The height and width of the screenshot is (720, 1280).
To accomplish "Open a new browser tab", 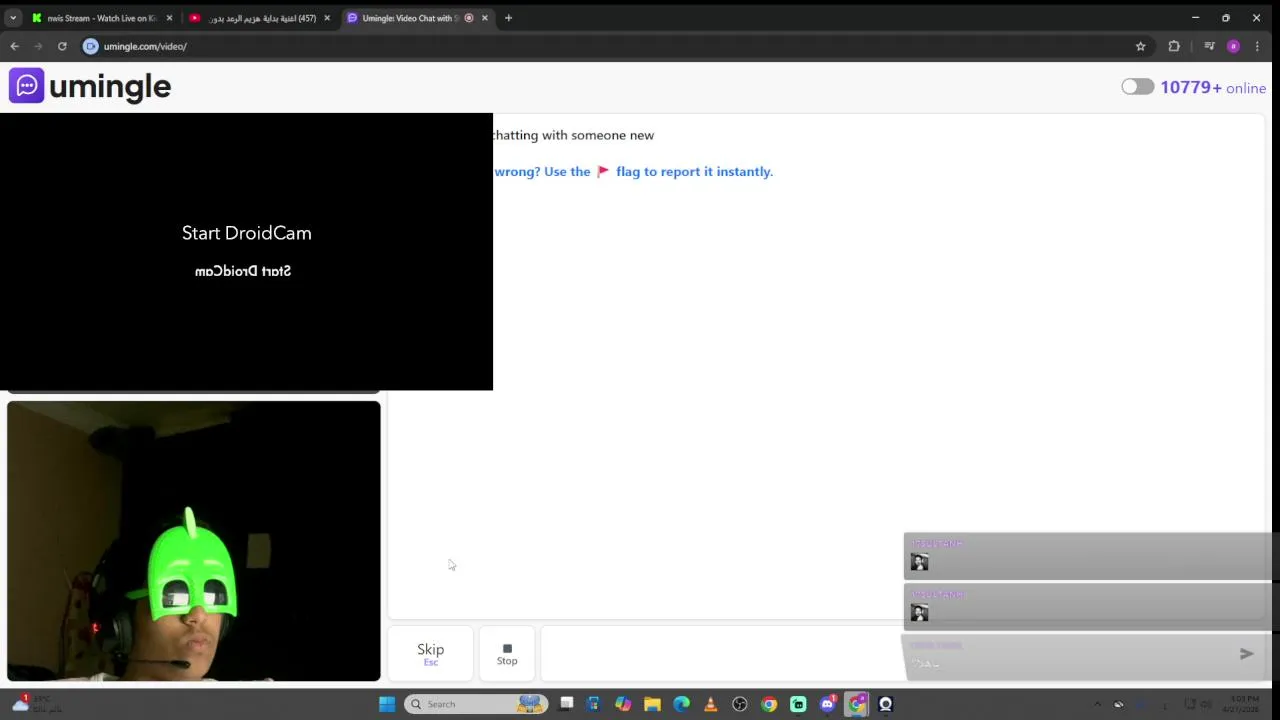I will pos(508,18).
